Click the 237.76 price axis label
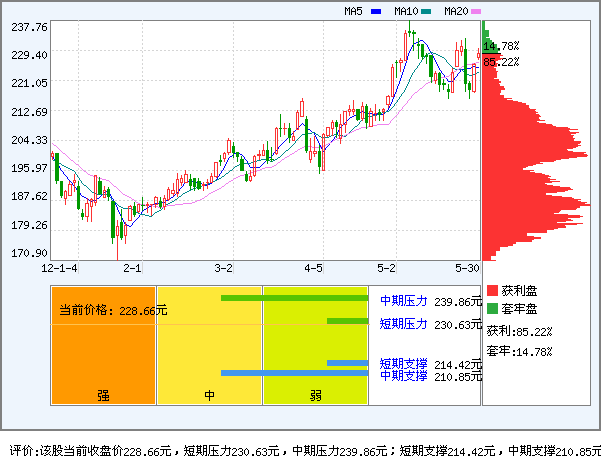 click(x=30, y=26)
